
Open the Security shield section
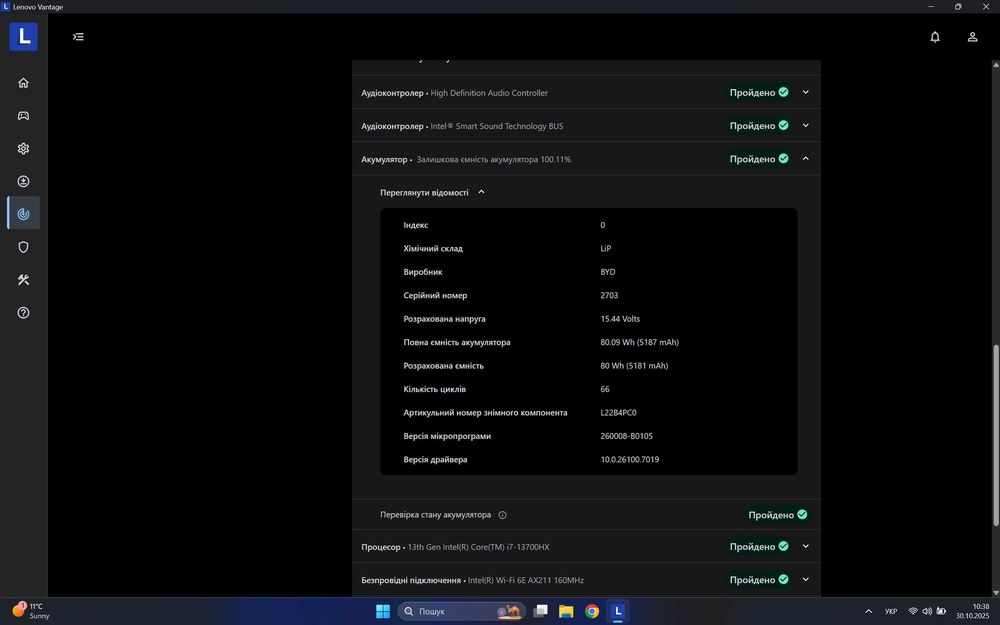coord(24,247)
